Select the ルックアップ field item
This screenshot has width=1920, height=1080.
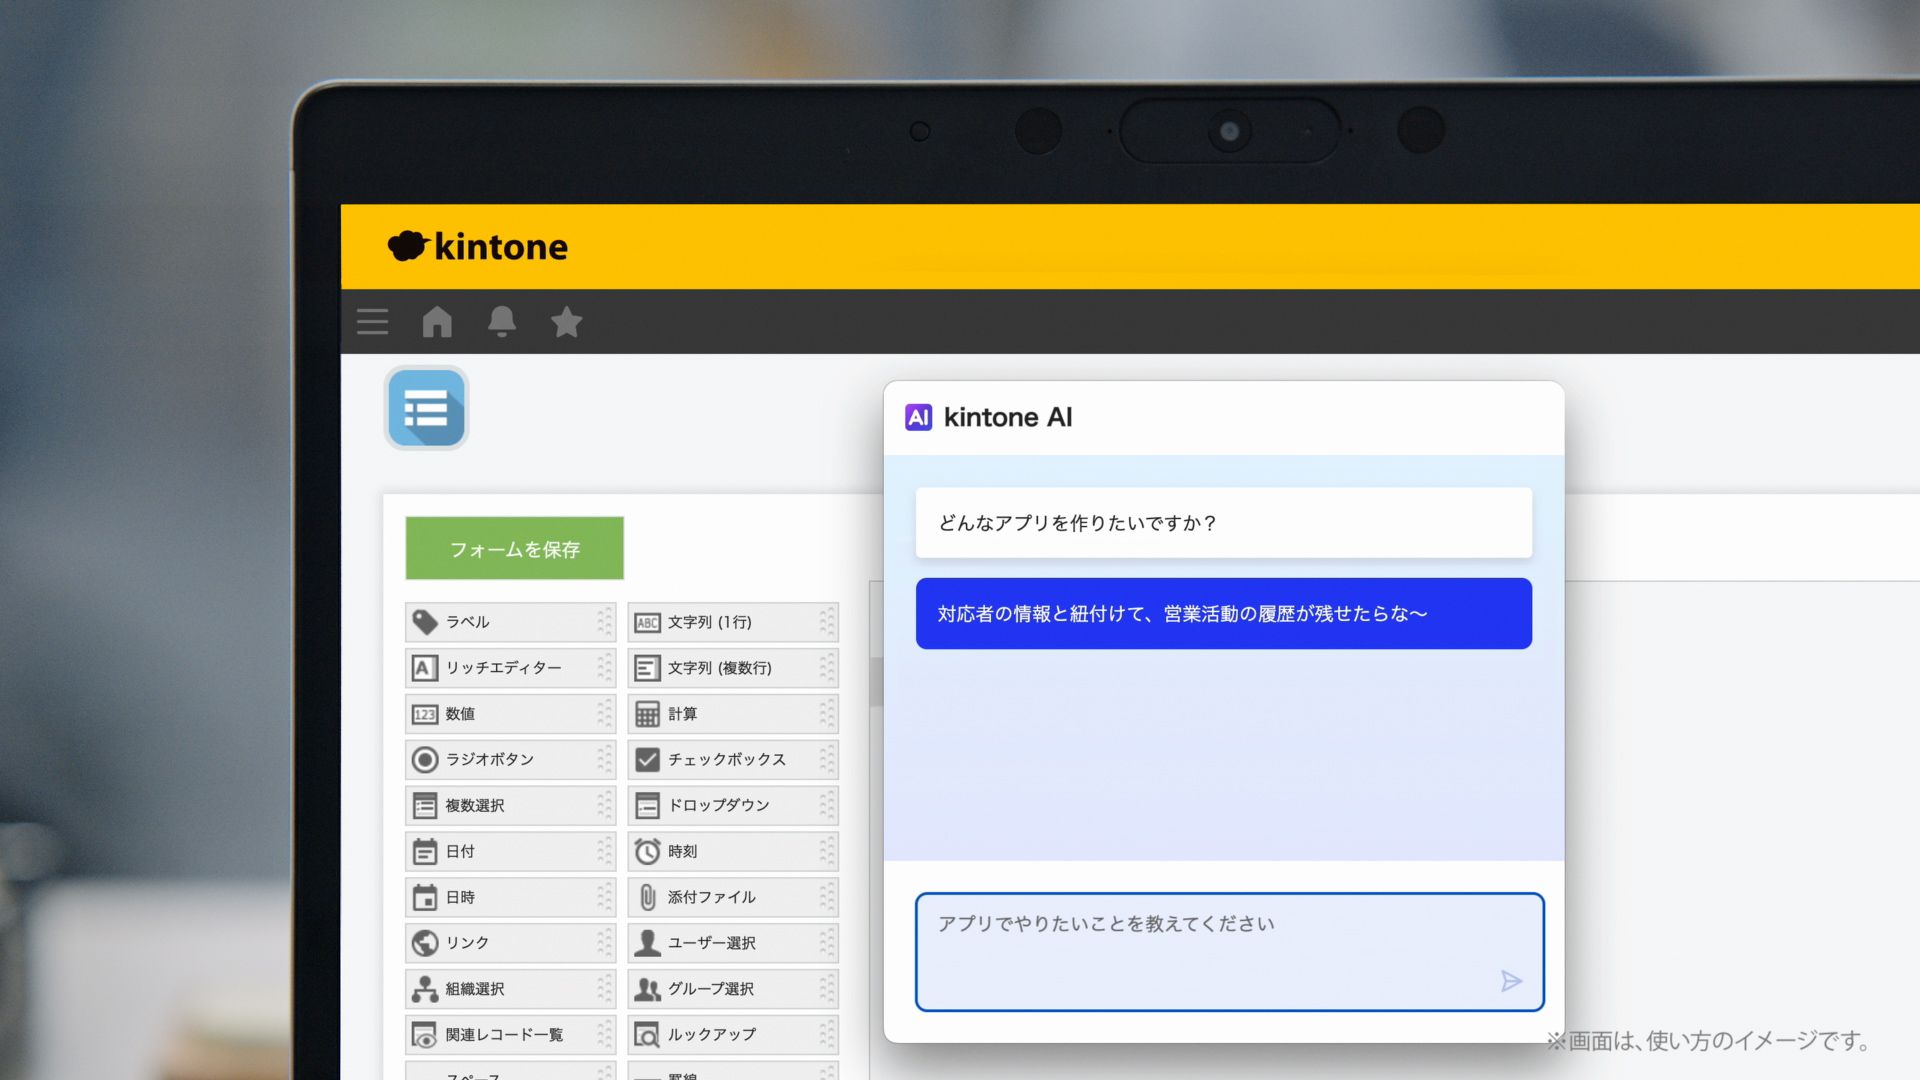(x=733, y=1035)
